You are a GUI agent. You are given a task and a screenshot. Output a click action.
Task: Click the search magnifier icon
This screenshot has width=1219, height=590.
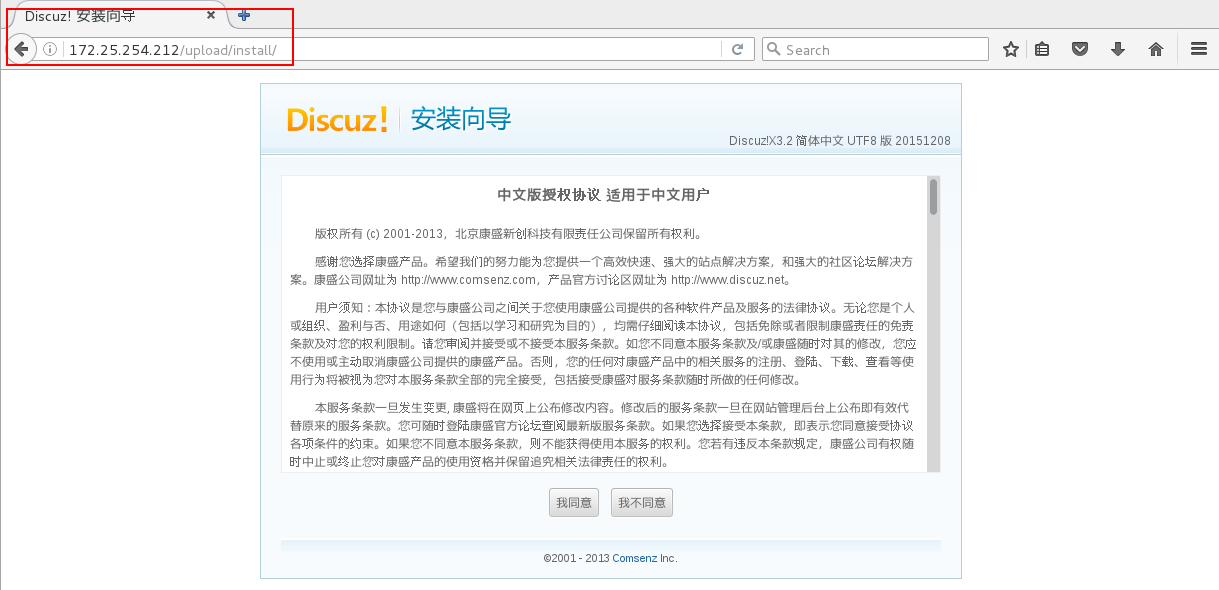[773, 49]
